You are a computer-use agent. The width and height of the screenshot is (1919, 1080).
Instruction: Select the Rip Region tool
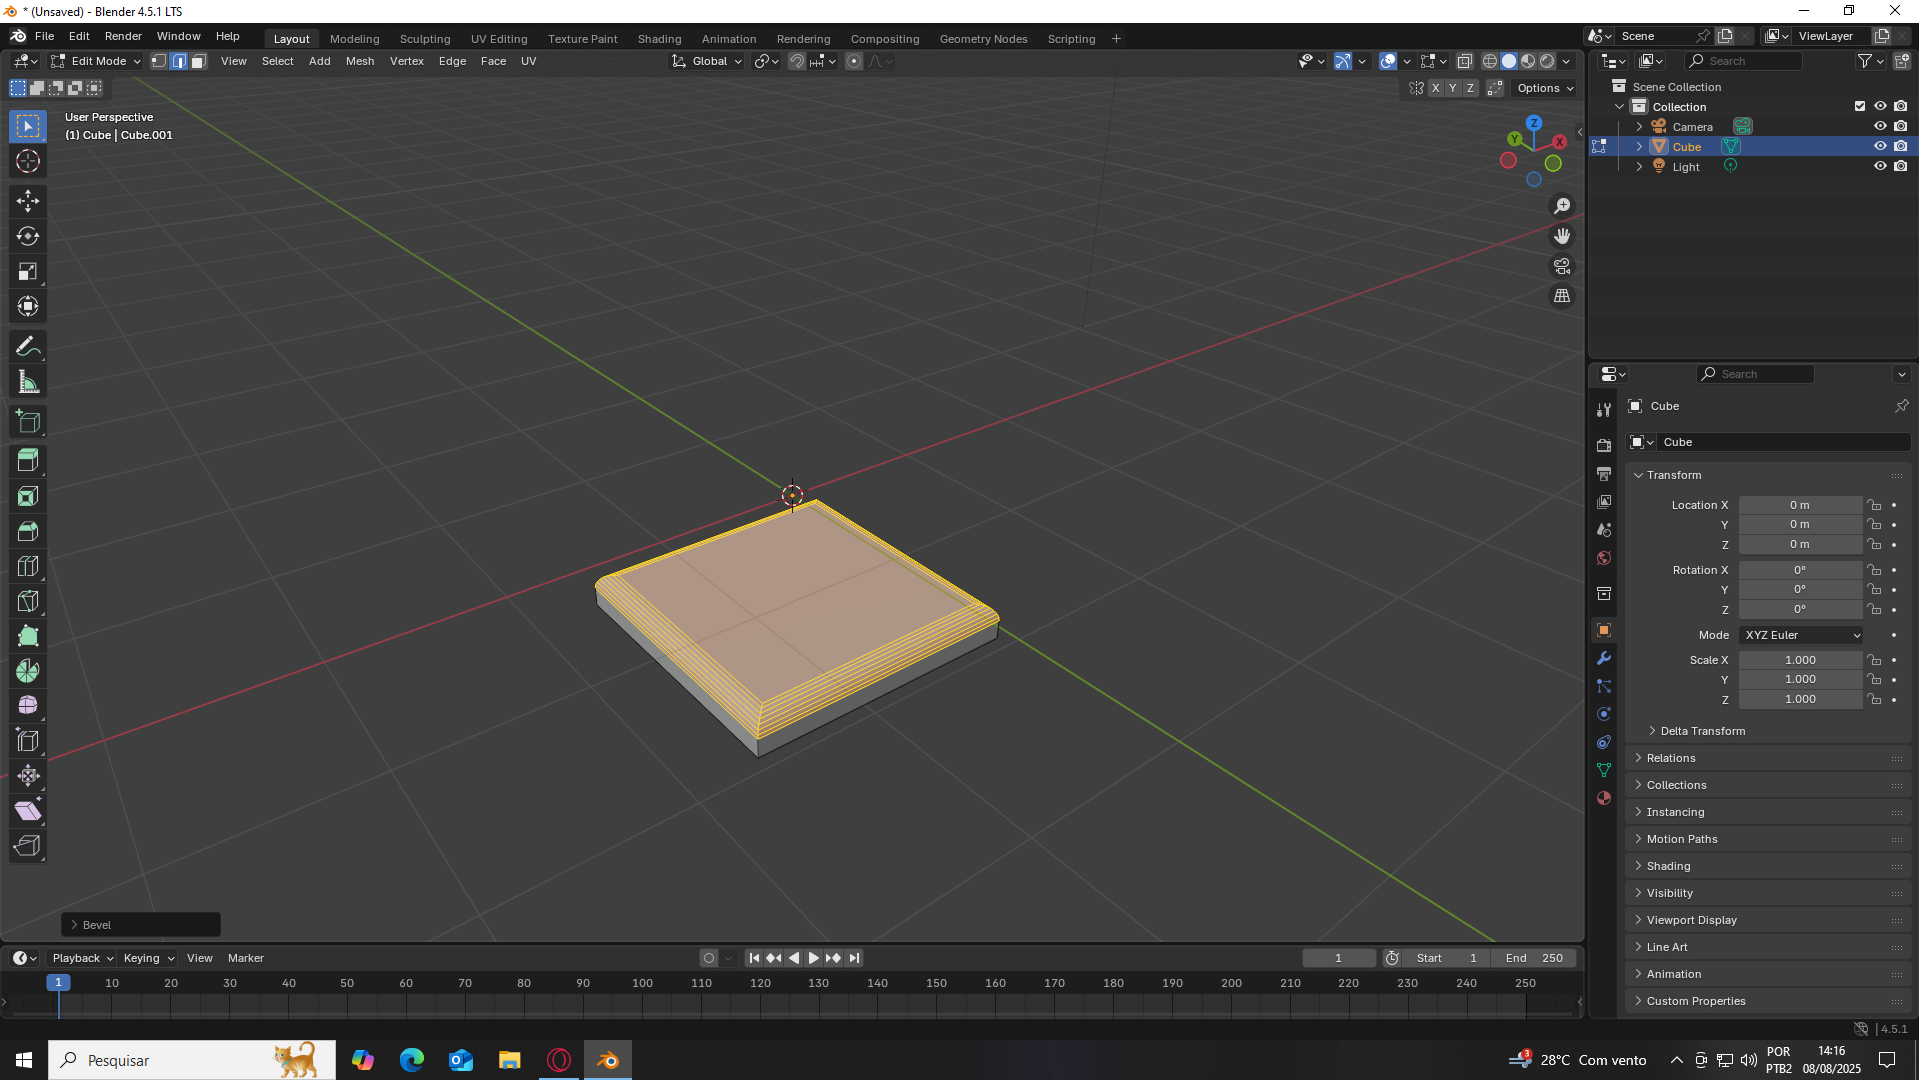coord(28,846)
